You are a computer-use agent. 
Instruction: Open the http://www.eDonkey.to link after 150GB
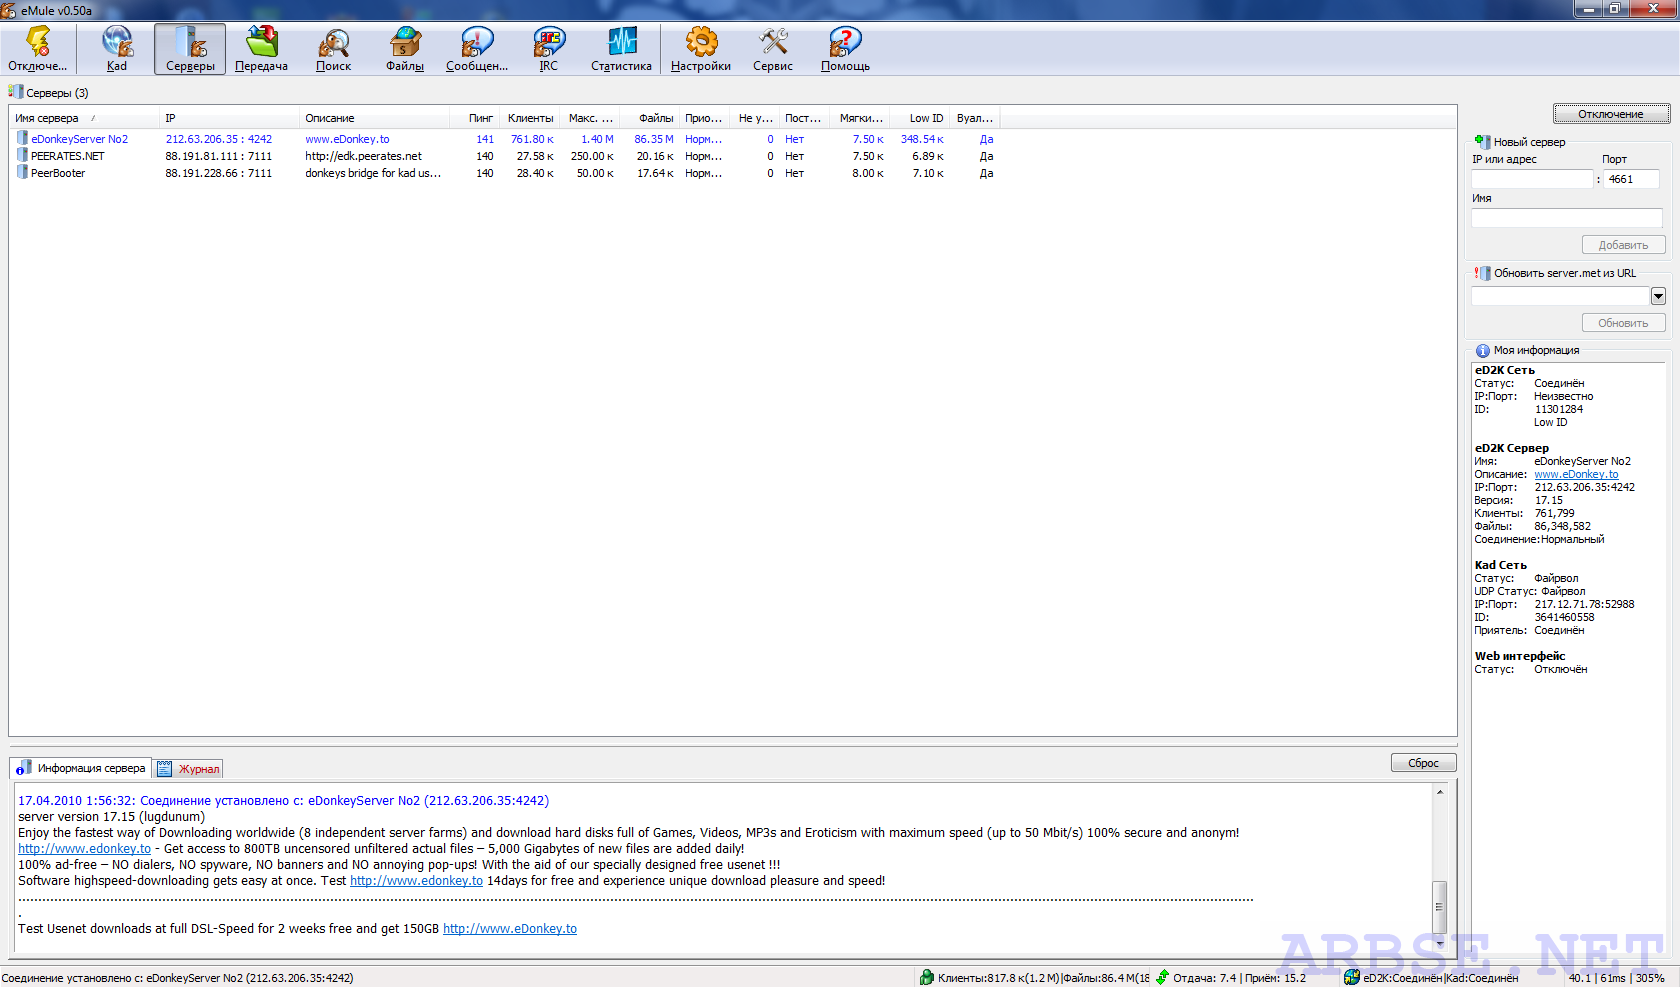pos(510,929)
